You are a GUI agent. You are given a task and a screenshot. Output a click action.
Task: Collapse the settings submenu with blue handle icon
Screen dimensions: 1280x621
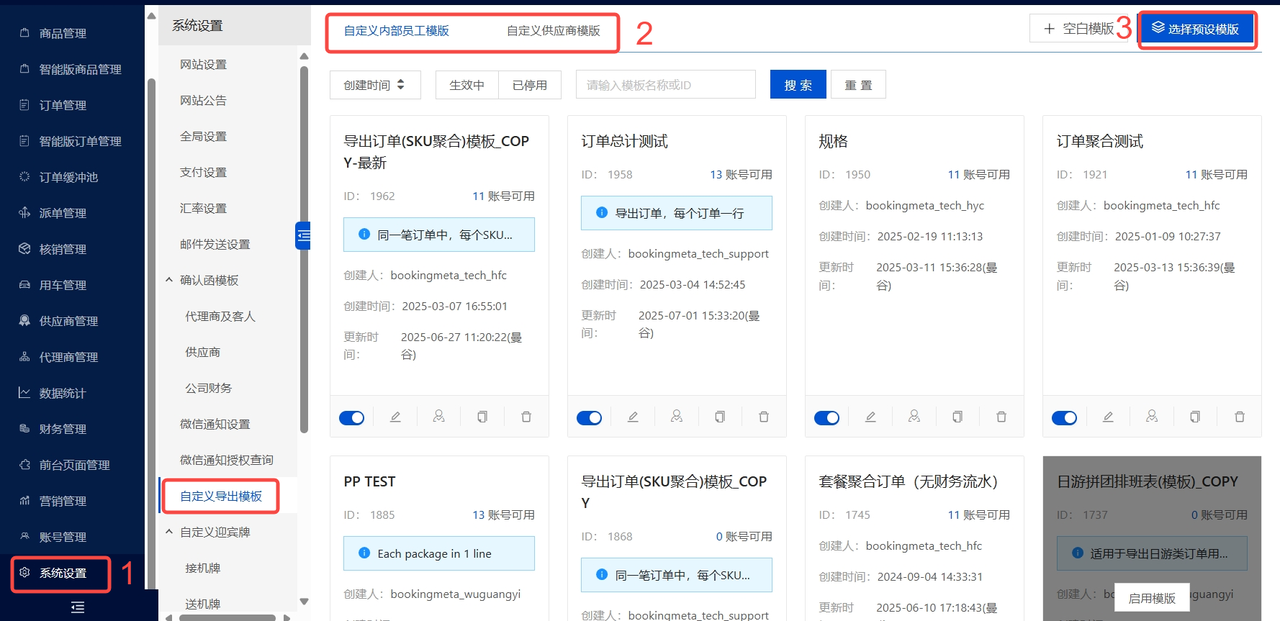click(x=303, y=235)
